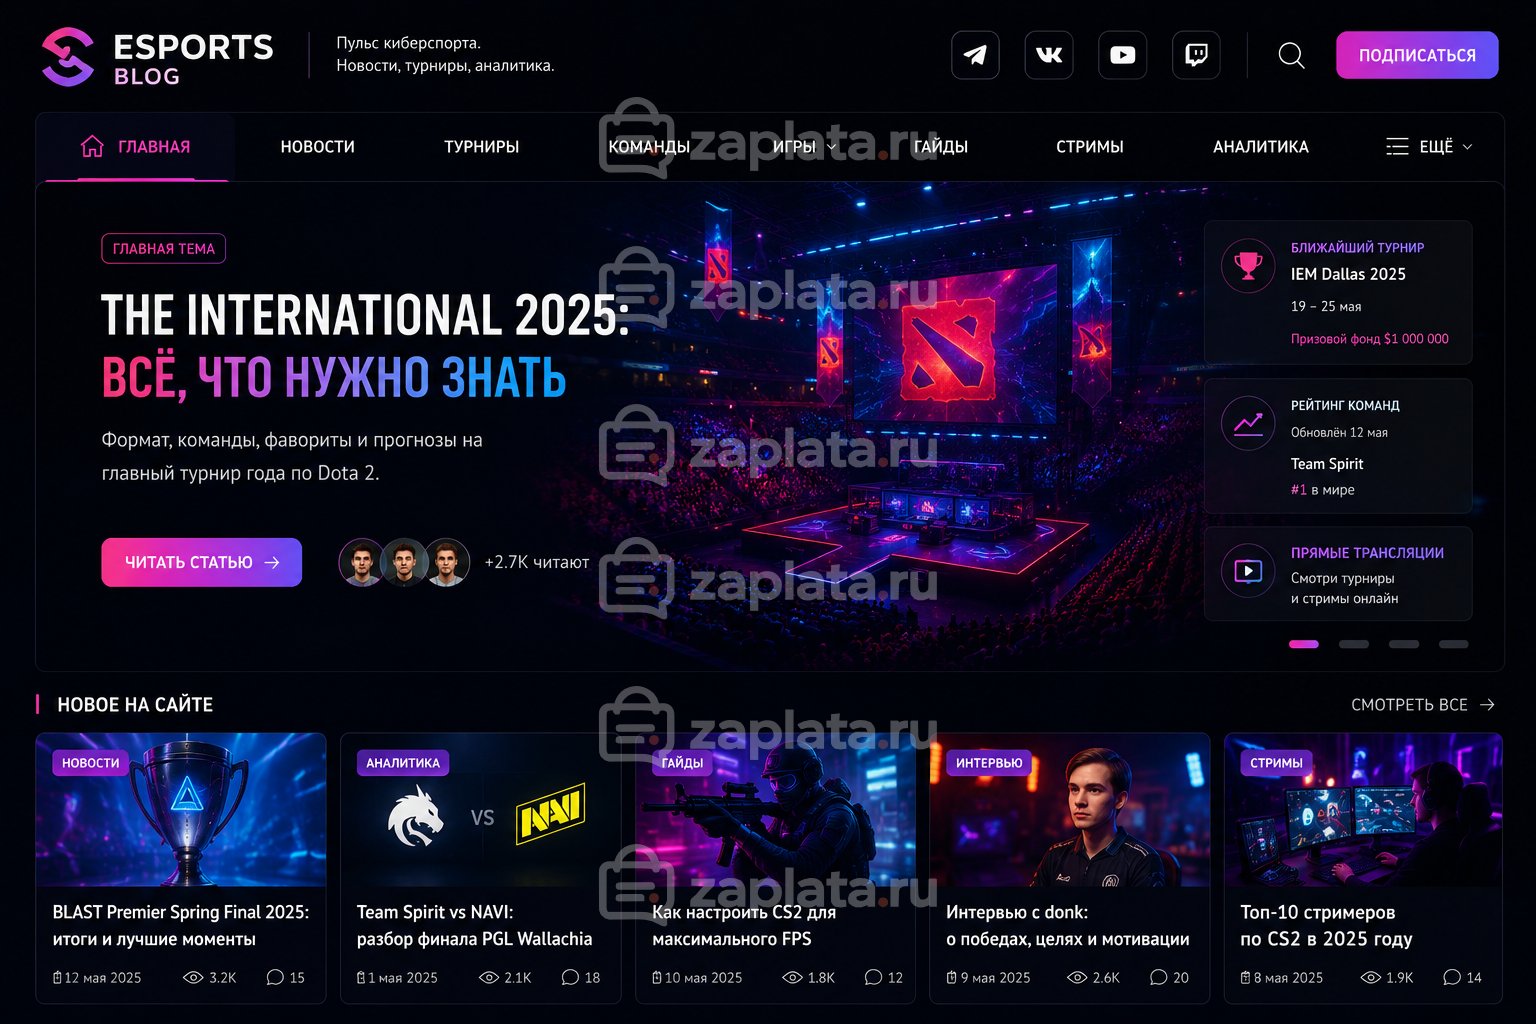The height and width of the screenshot is (1024, 1536).
Task: Click the Гайды category tag on the card
Action: [682, 763]
